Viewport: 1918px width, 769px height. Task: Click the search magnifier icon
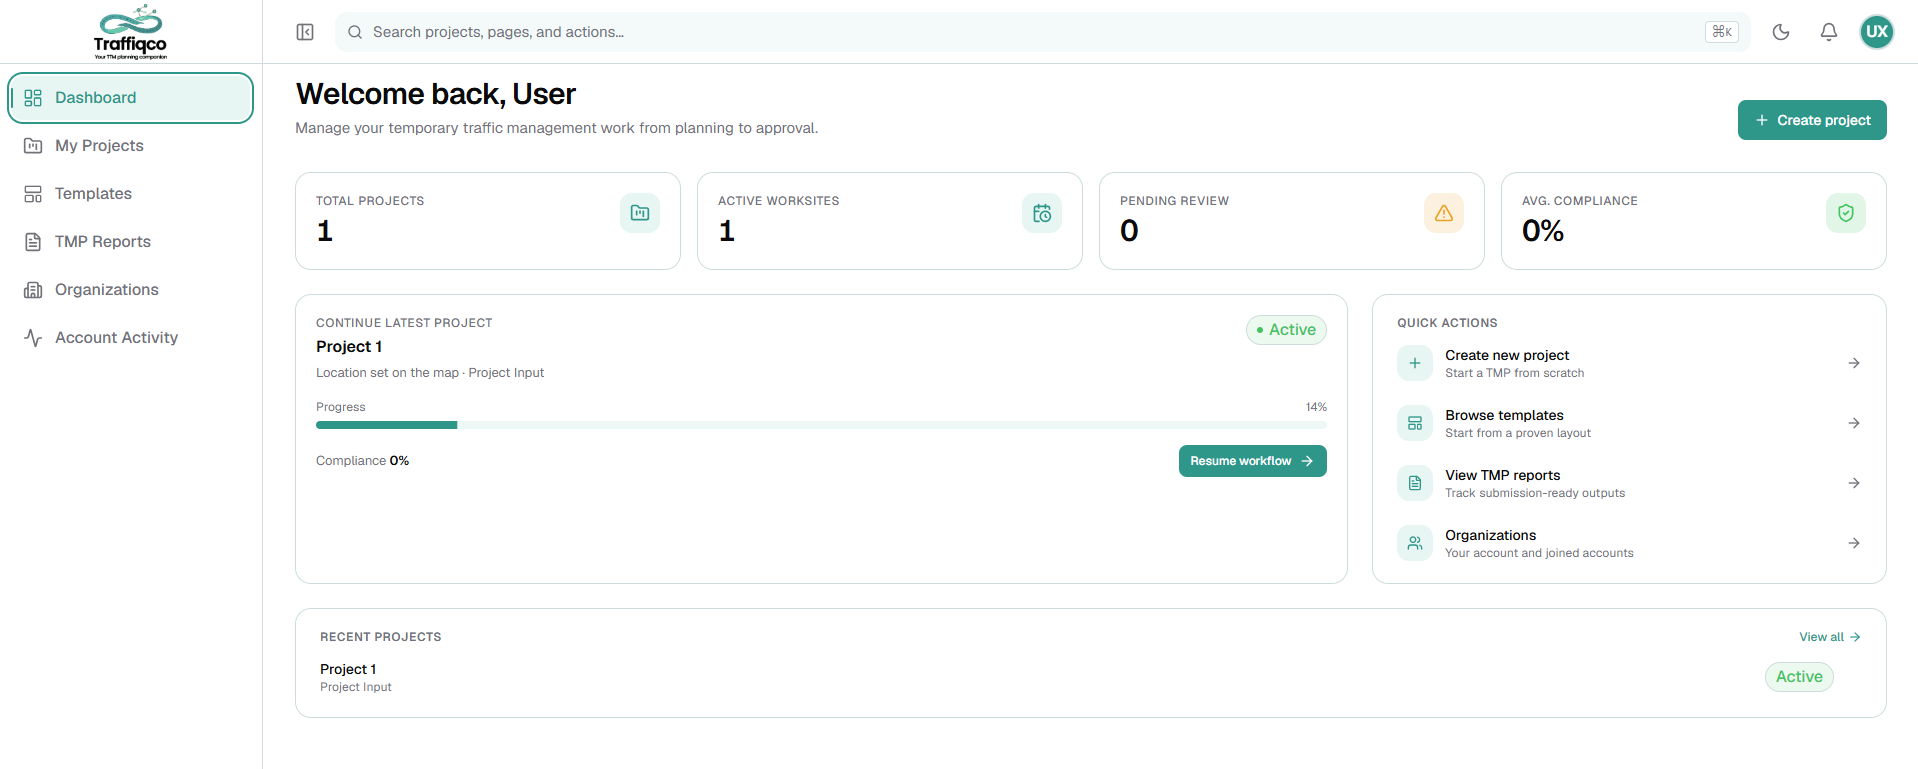pyautogui.click(x=355, y=32)
